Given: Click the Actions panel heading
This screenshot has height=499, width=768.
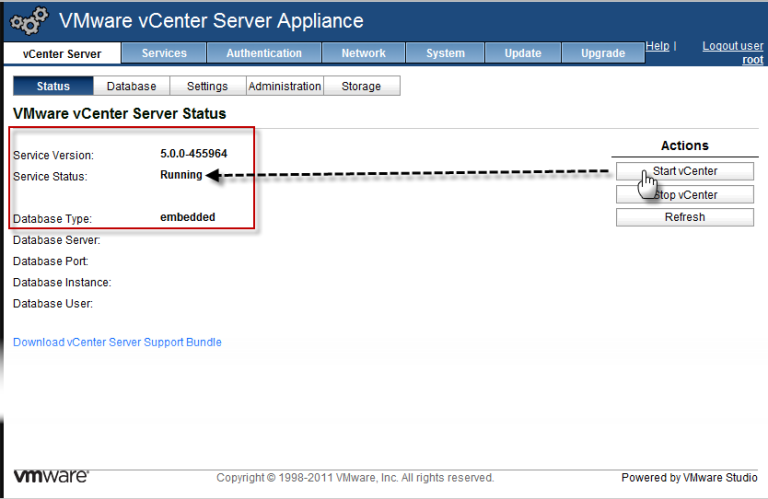Looking at the screenshot, I should (685, 145).
